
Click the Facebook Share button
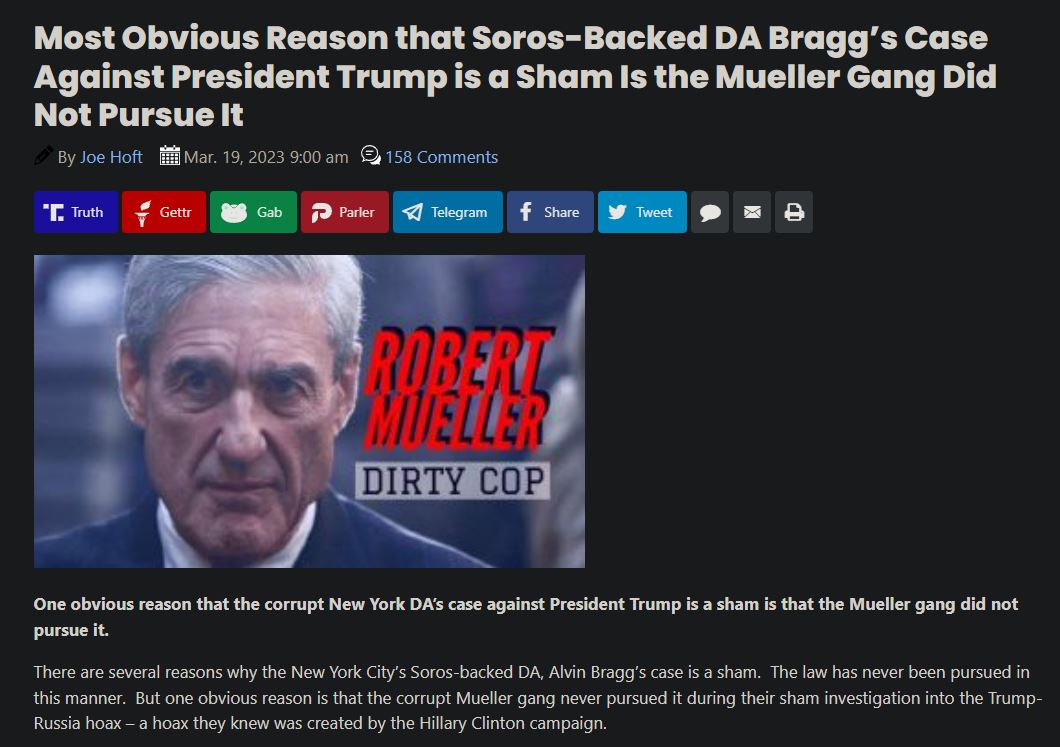coord(550,212)
